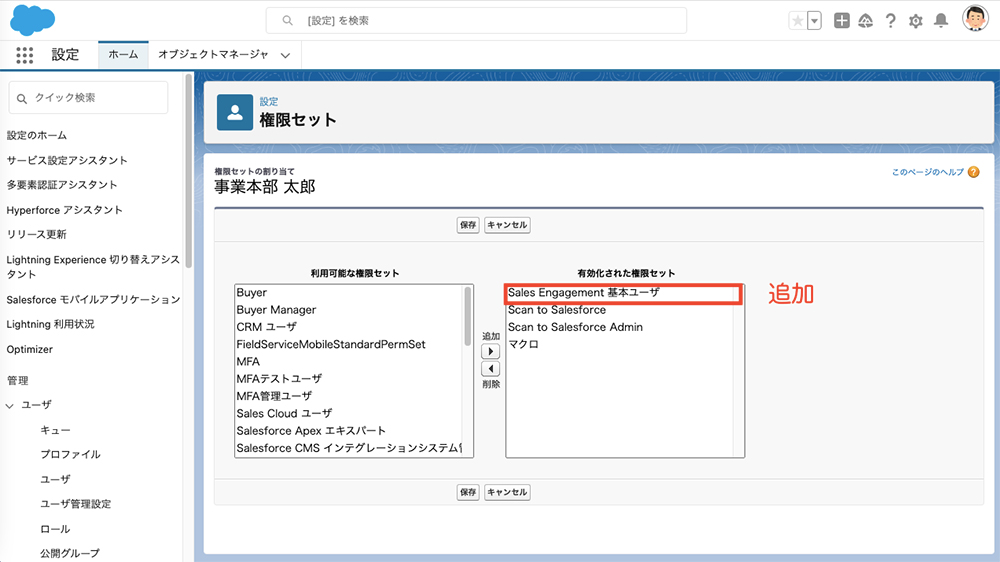The width and height of the screenshot is (1000, 562).
Task: Click the remove arrow button (削除)
Action: click(490, 369)
